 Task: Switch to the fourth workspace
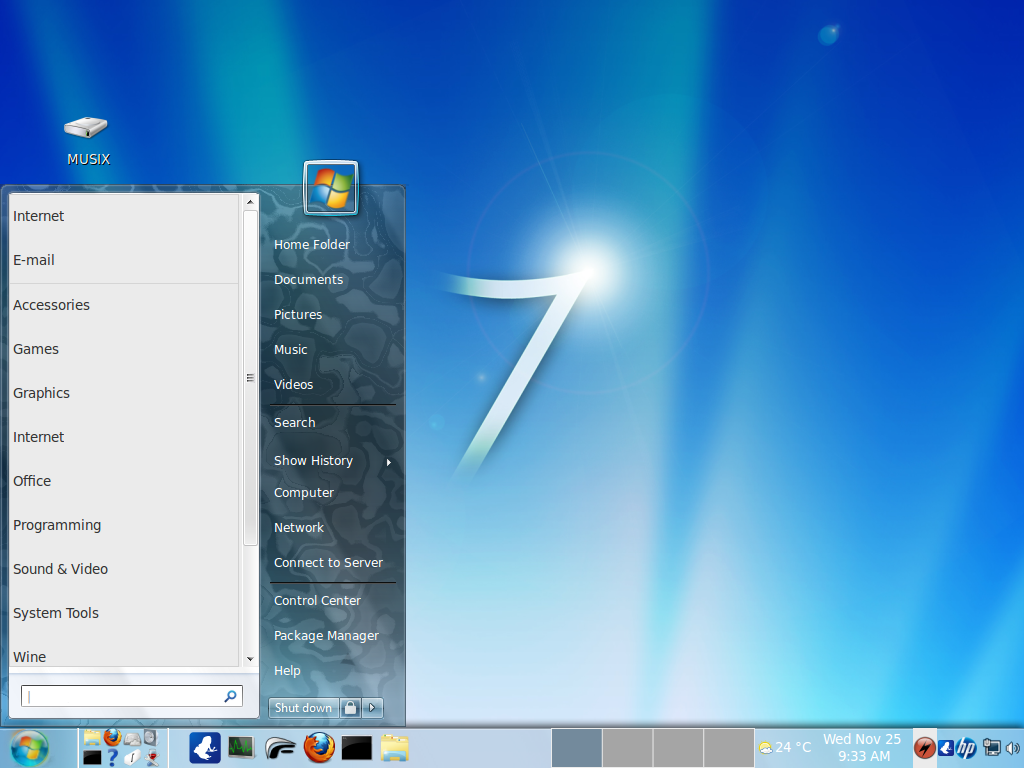click(x=729, y=748)
